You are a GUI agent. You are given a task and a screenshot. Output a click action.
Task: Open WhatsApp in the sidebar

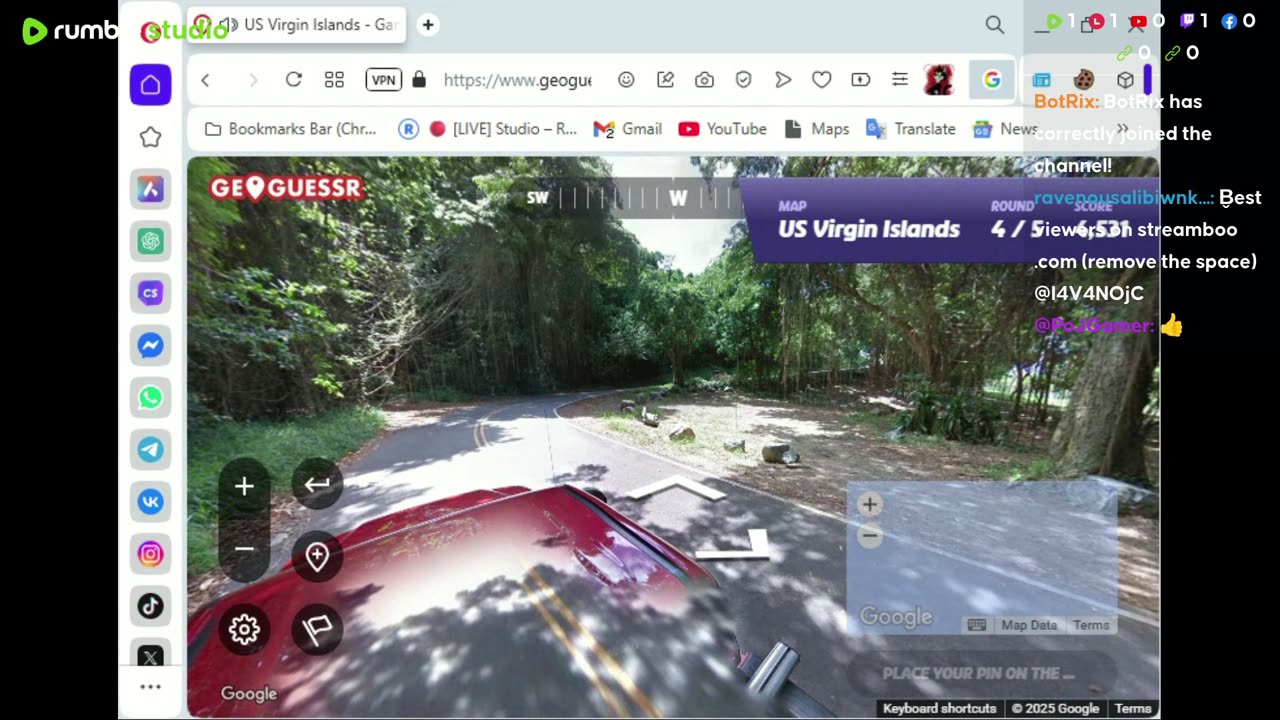[150, 397]
